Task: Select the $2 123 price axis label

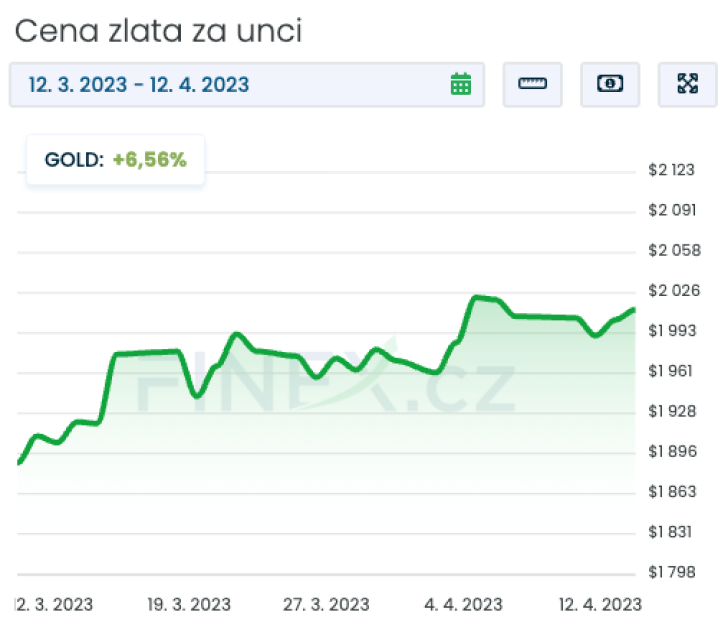Action: [671, 170]
